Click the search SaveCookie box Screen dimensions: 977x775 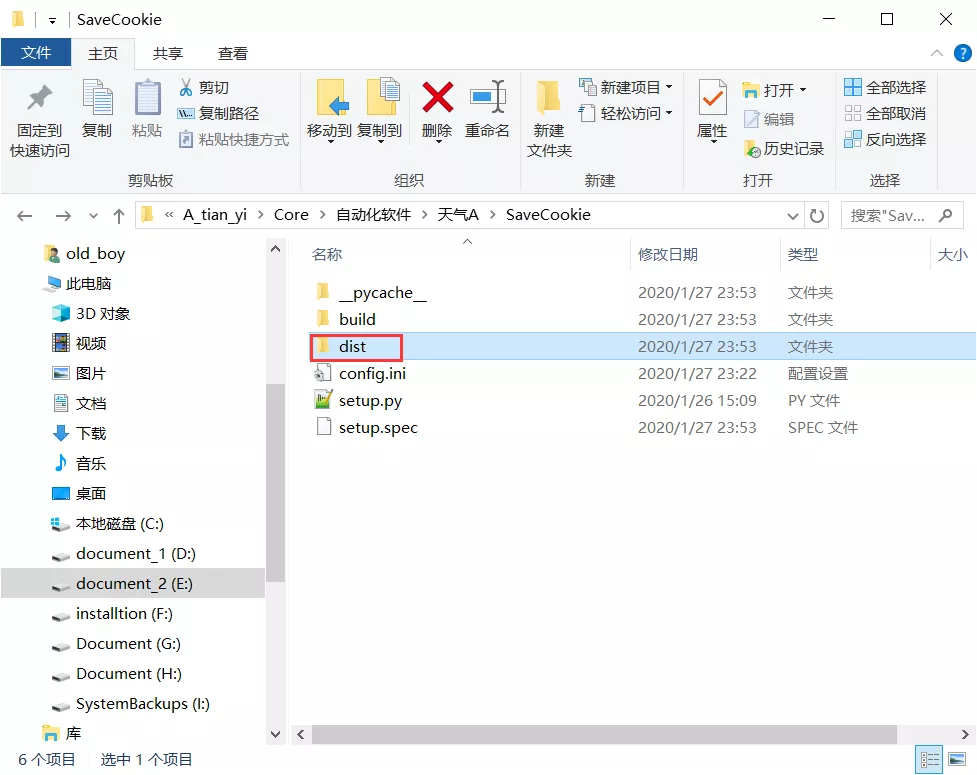coord(902,216)
